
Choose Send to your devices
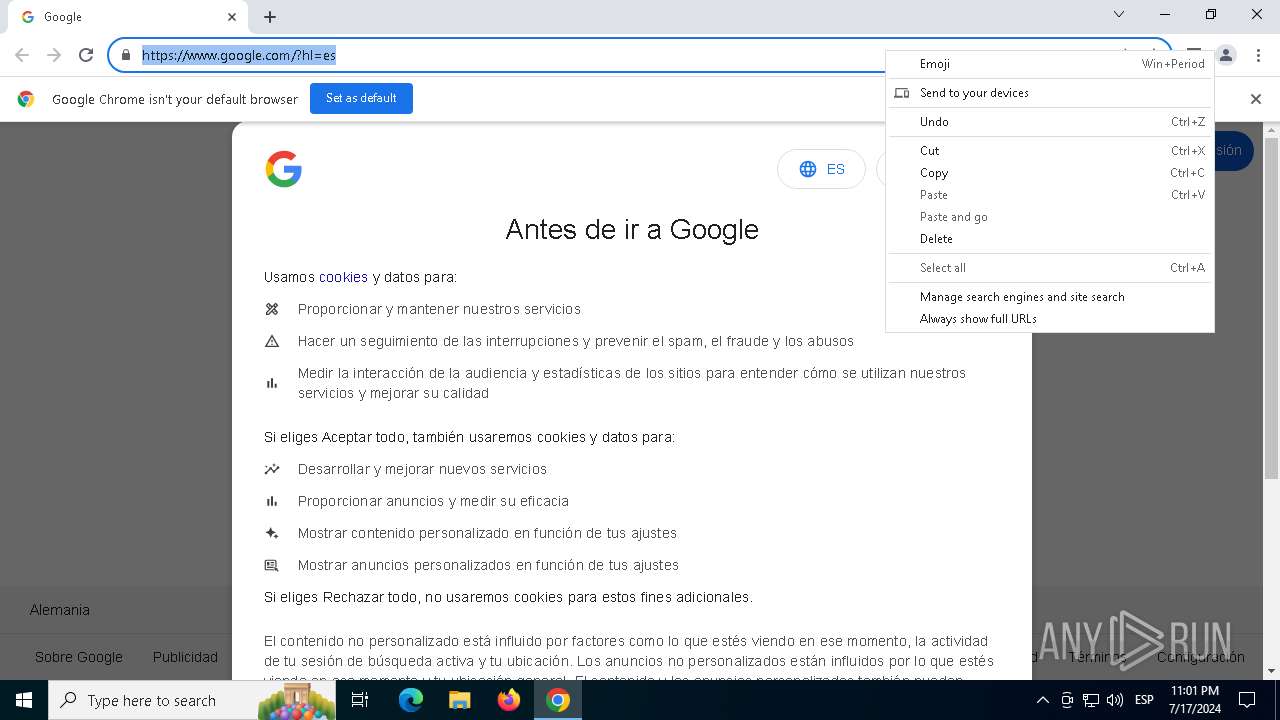[x=1050, y=93]
